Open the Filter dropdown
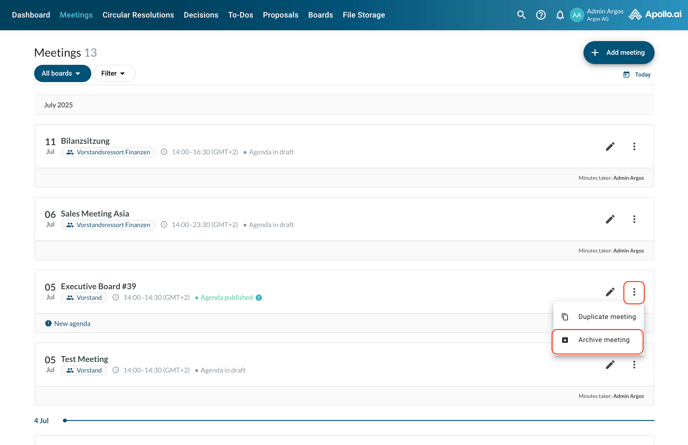The width and height of the screenshot is (688, 445). 114,73
